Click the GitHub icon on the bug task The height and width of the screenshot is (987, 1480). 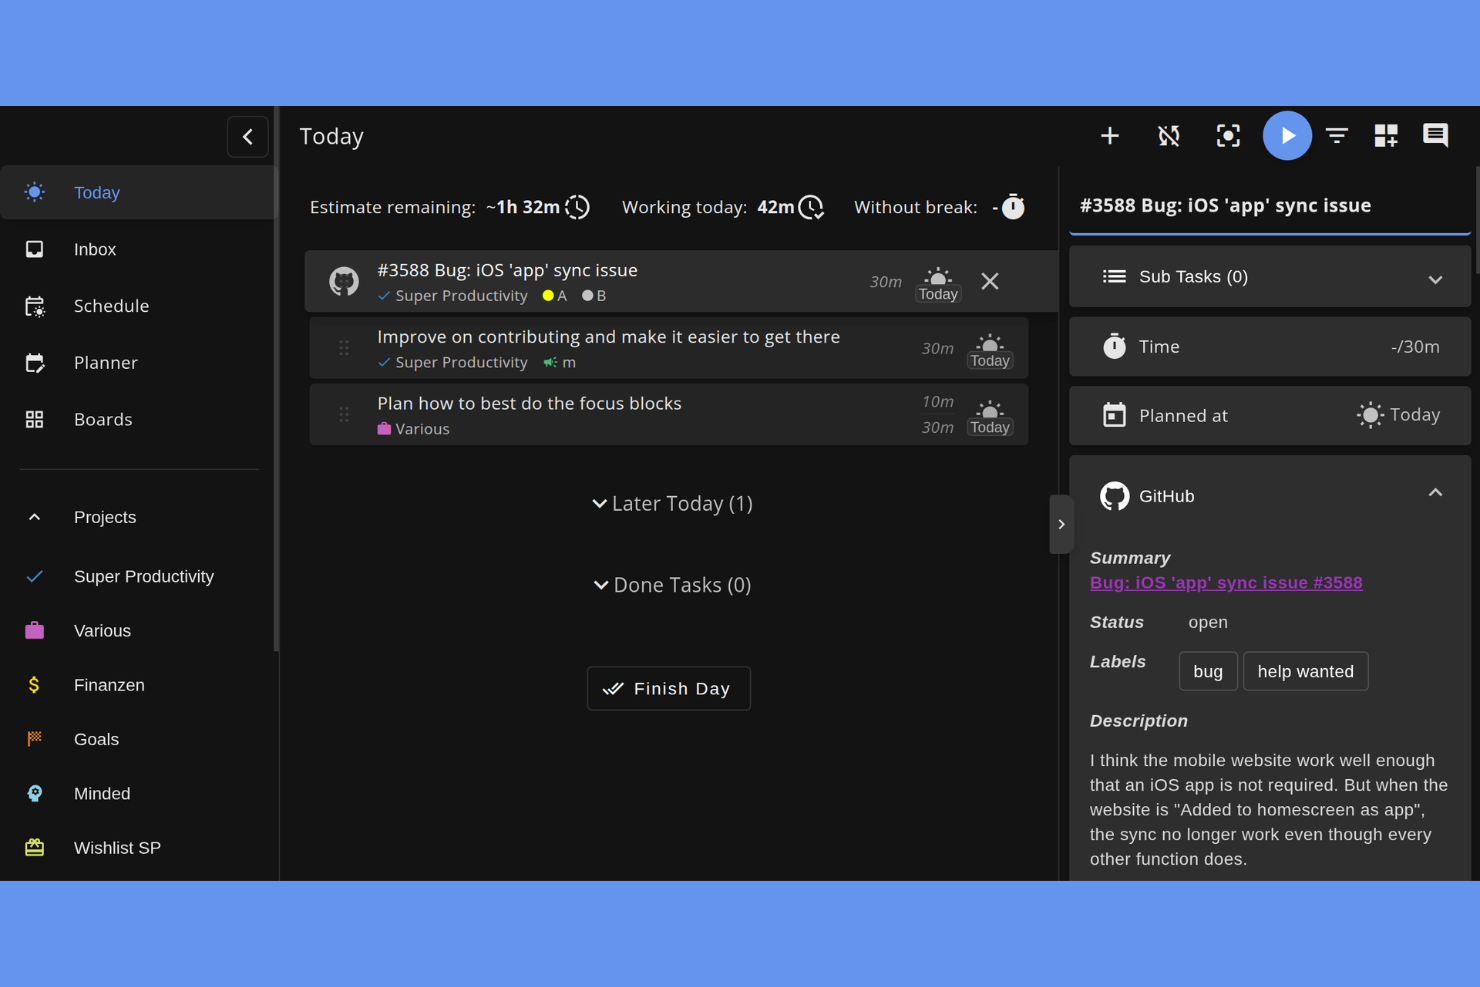pos(343,281)
